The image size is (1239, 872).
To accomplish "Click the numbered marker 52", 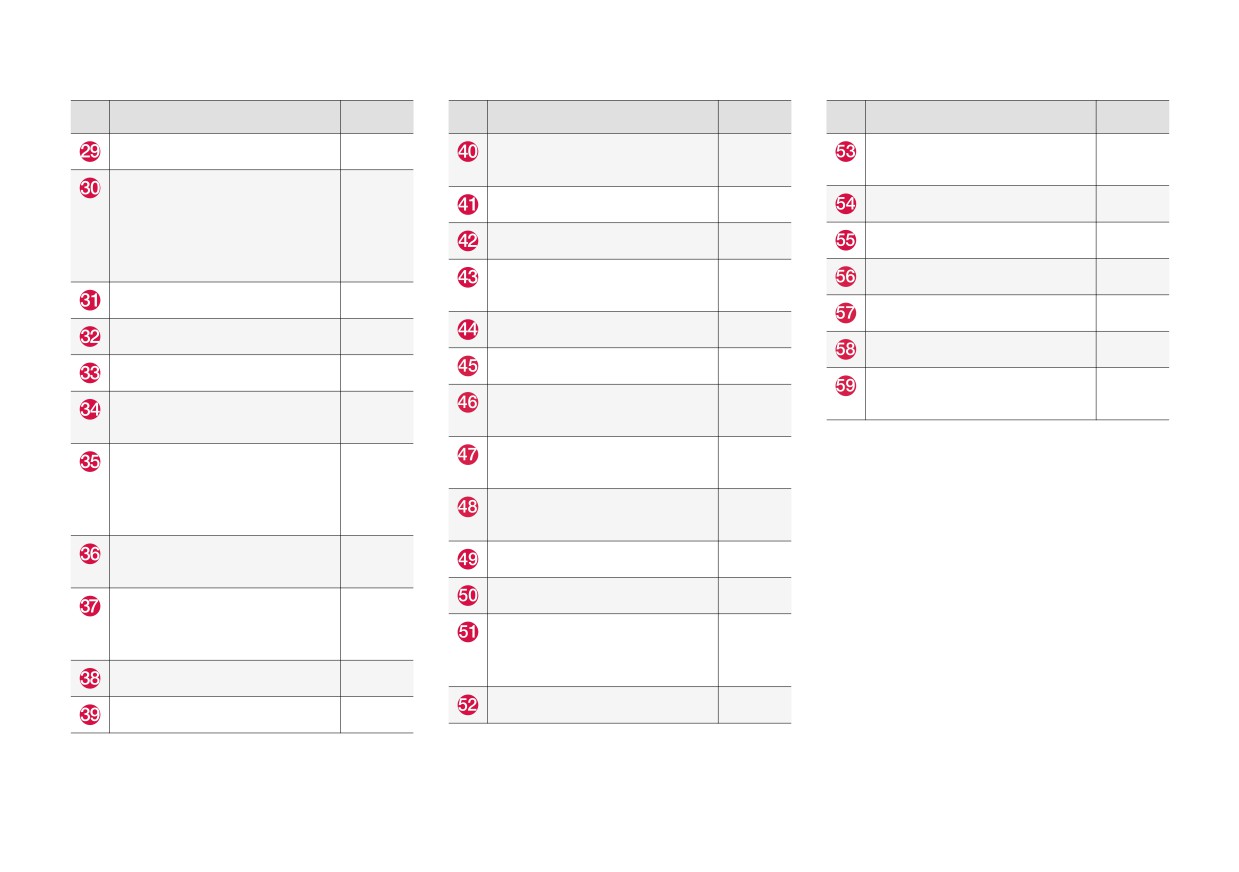I will 468,705.
